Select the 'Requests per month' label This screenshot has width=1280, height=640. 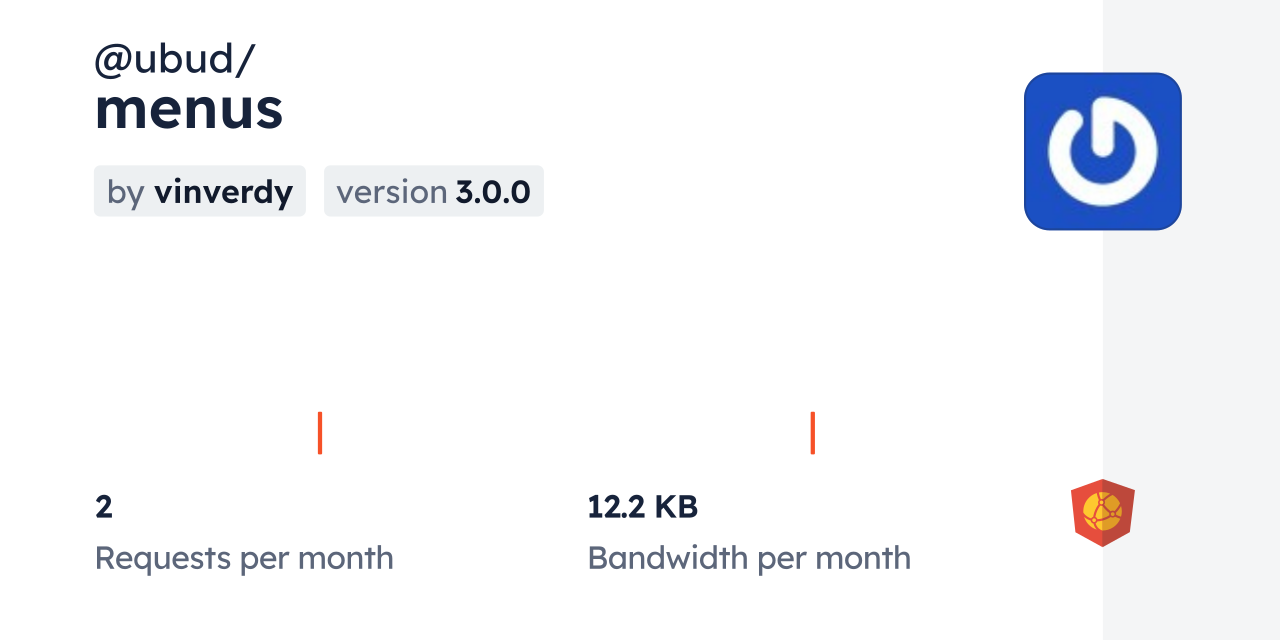point(244,558)
